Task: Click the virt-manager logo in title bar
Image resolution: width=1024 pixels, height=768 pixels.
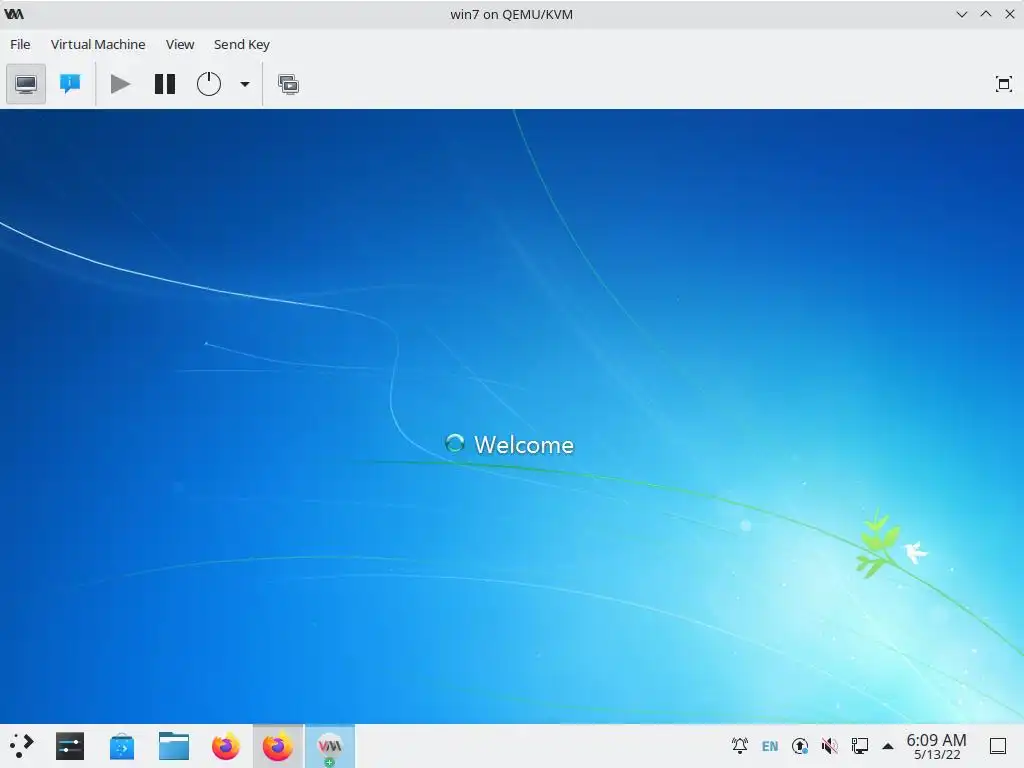Action: (14, 14)
